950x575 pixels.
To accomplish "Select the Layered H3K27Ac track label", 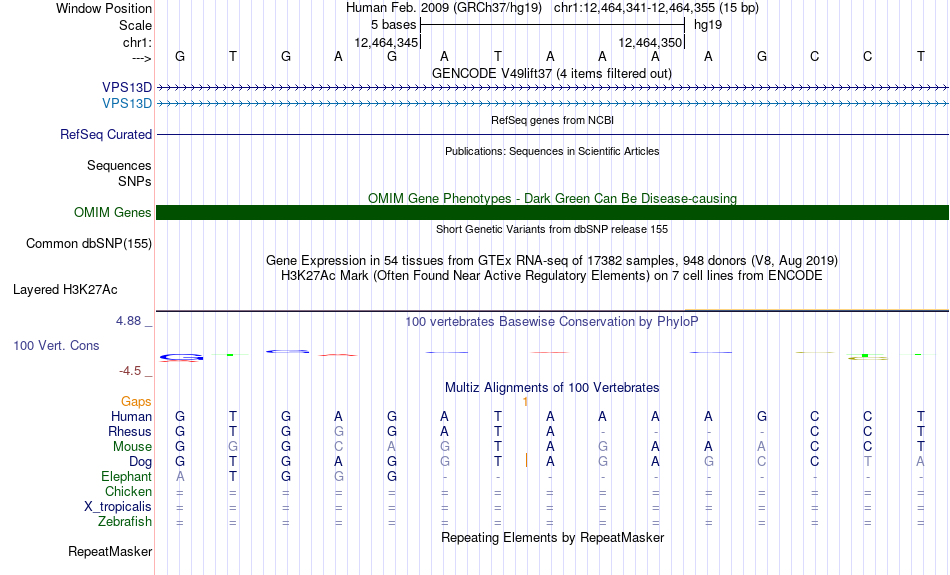I will (x=65, y=290).
